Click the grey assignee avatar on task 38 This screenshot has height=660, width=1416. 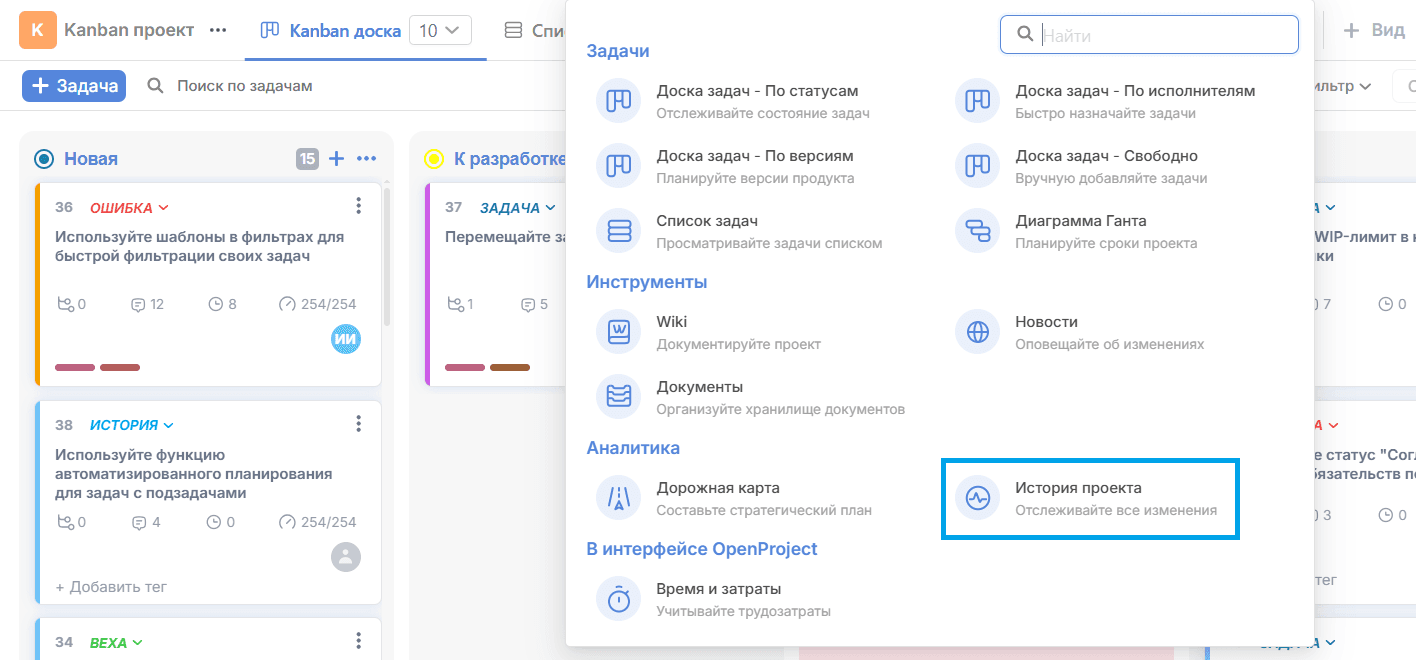coord(346,557)
